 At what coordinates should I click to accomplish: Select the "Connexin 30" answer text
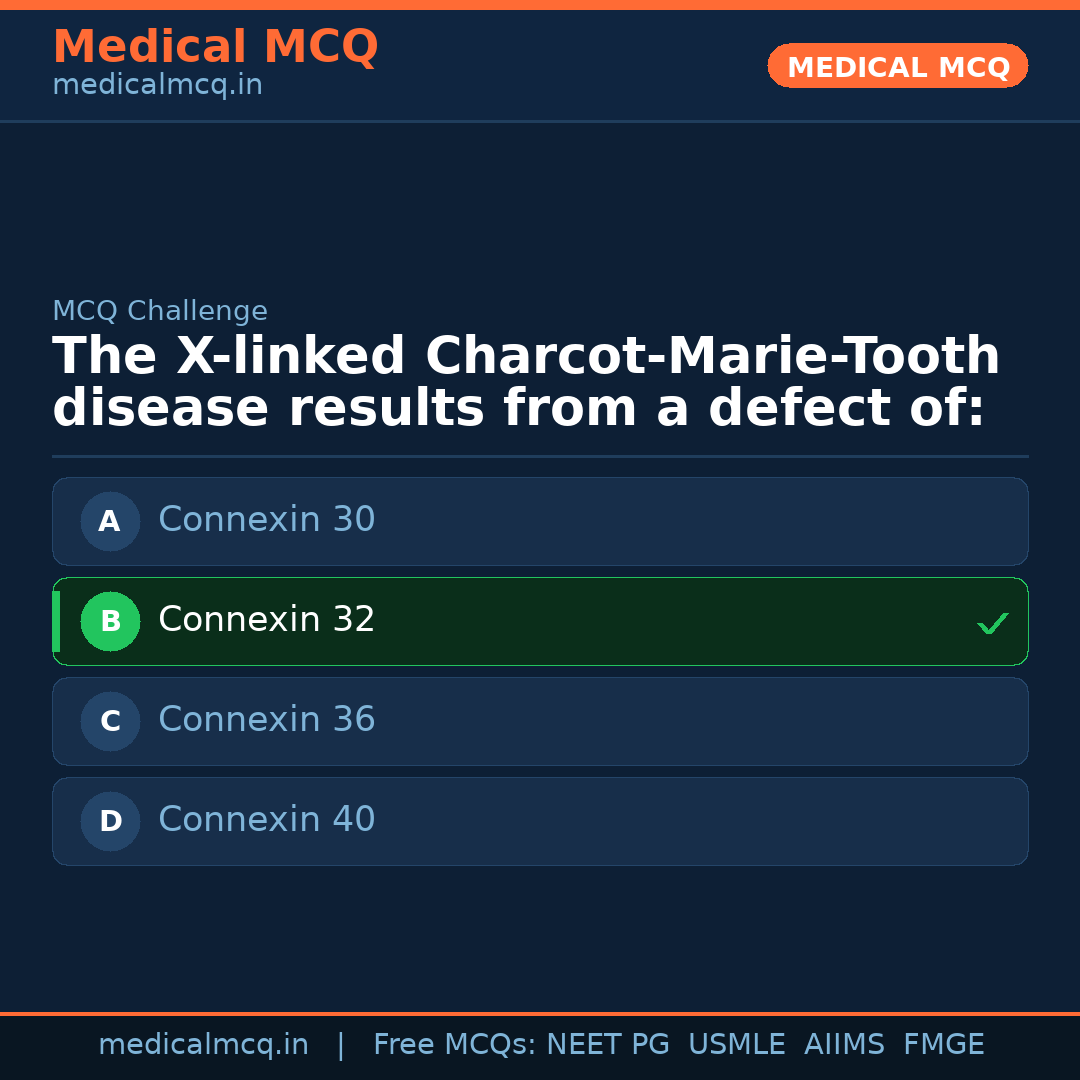coord(266,520)
